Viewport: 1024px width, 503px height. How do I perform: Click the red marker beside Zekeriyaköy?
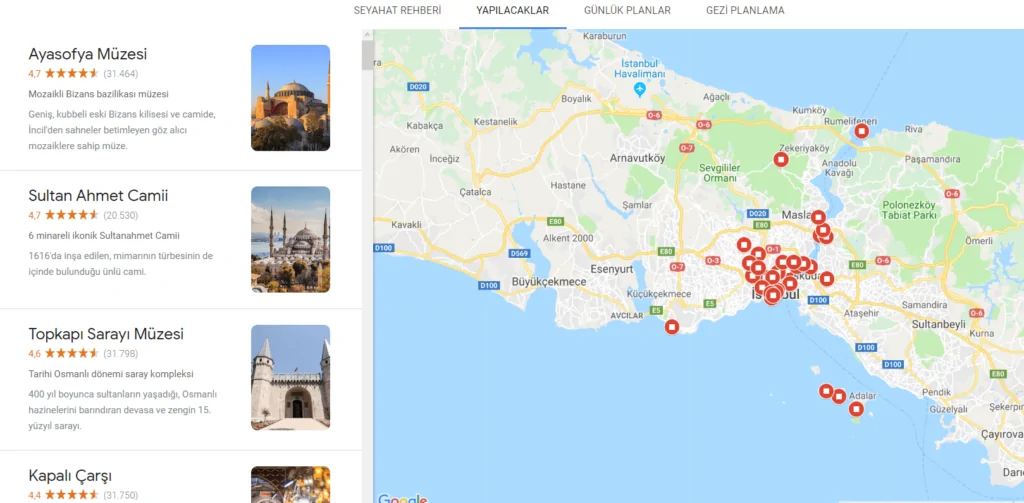(782, 159)
